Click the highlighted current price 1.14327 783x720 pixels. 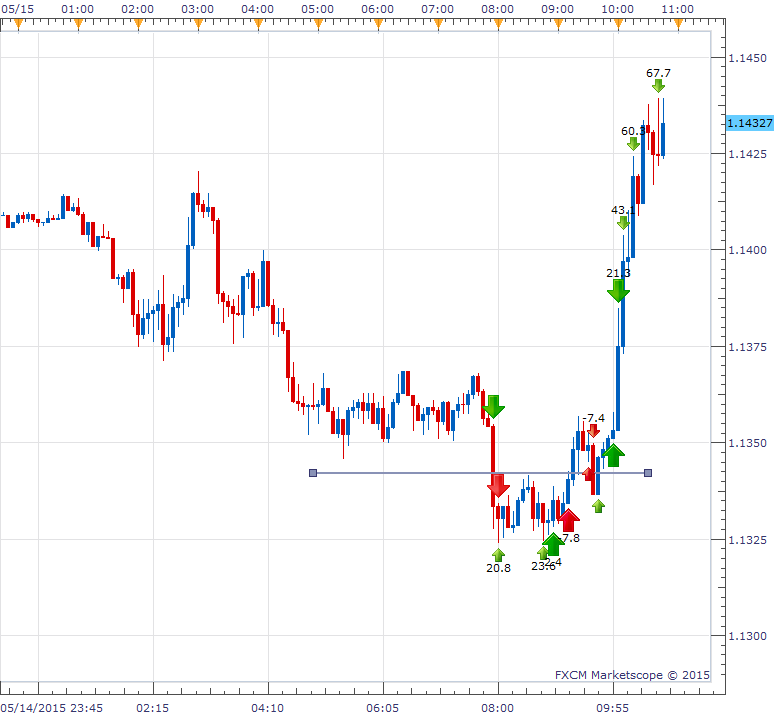pos(750,123)
